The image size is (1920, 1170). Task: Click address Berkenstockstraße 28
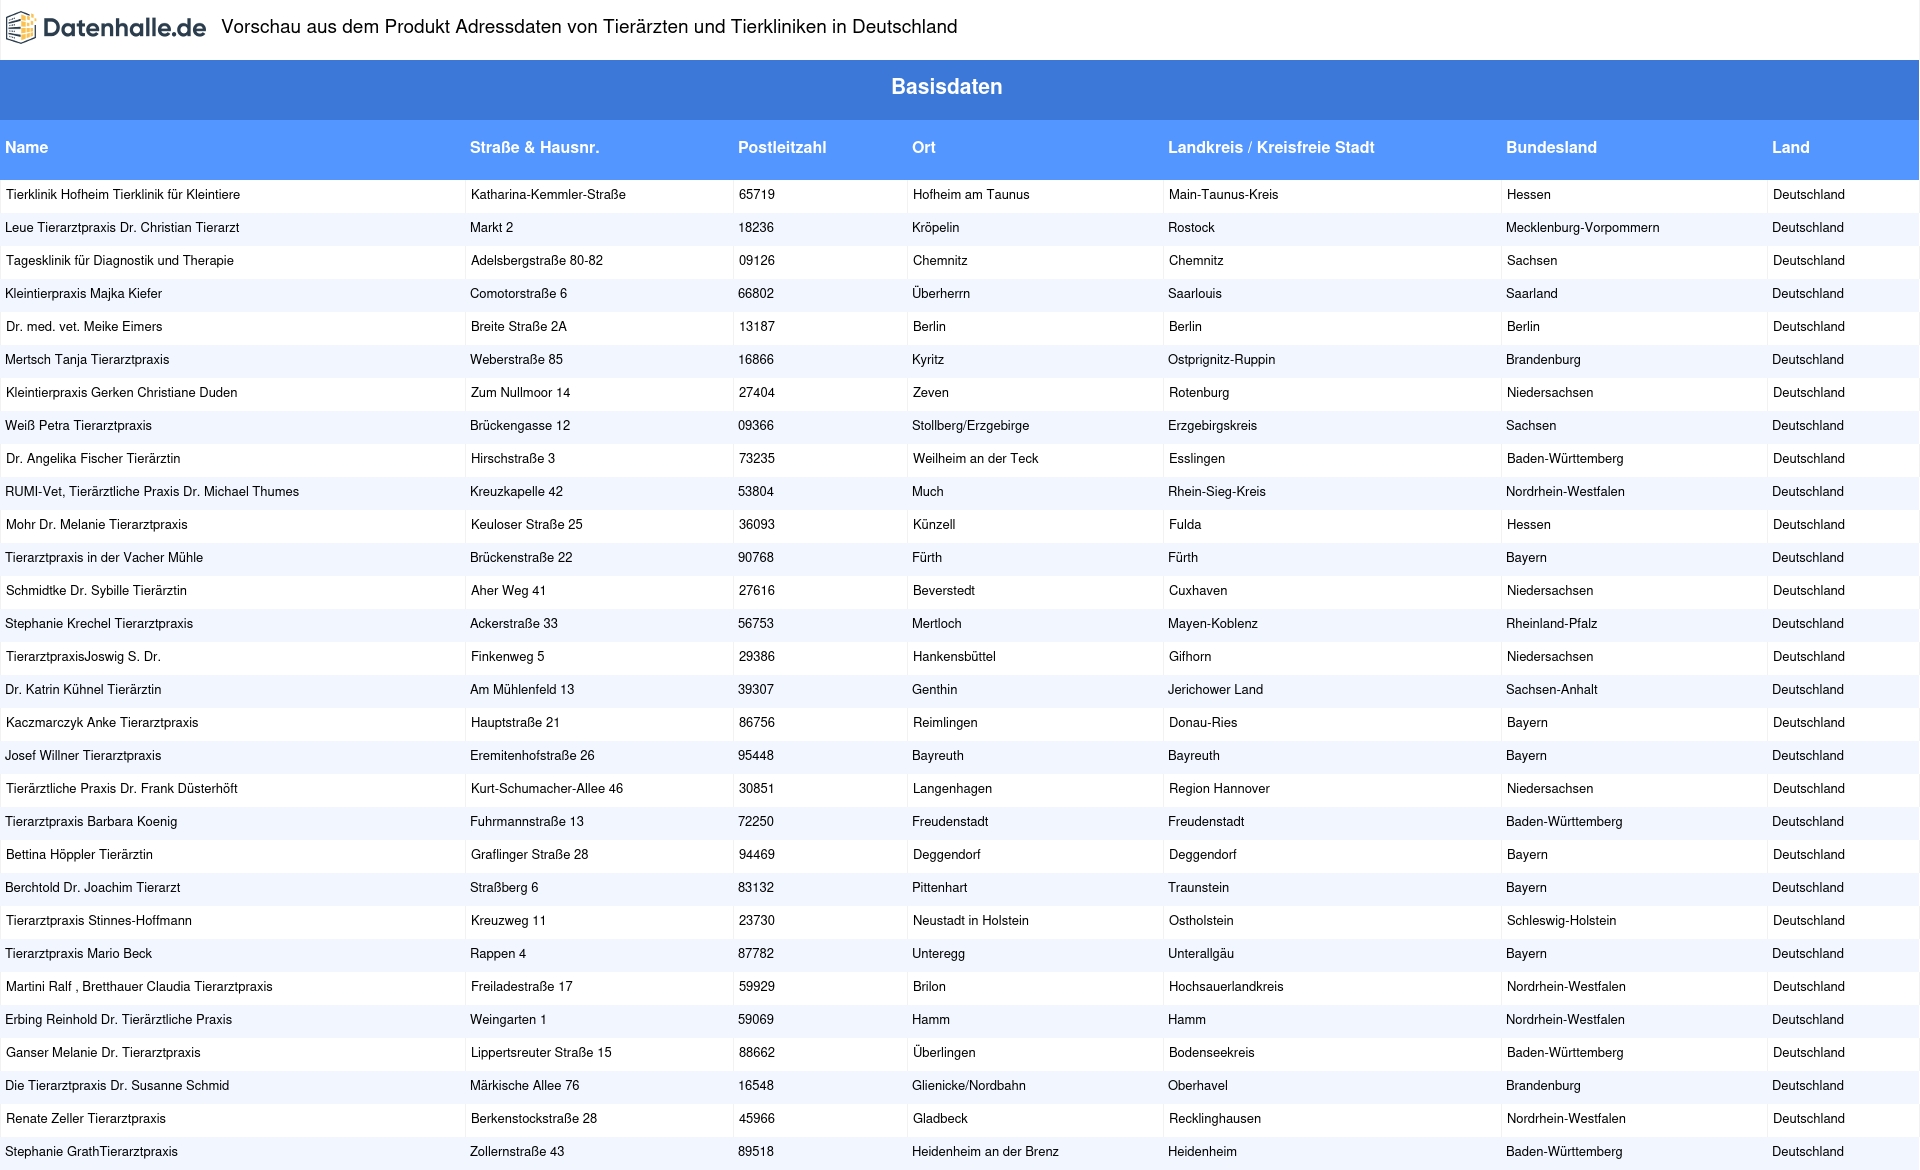point(534,1119)
